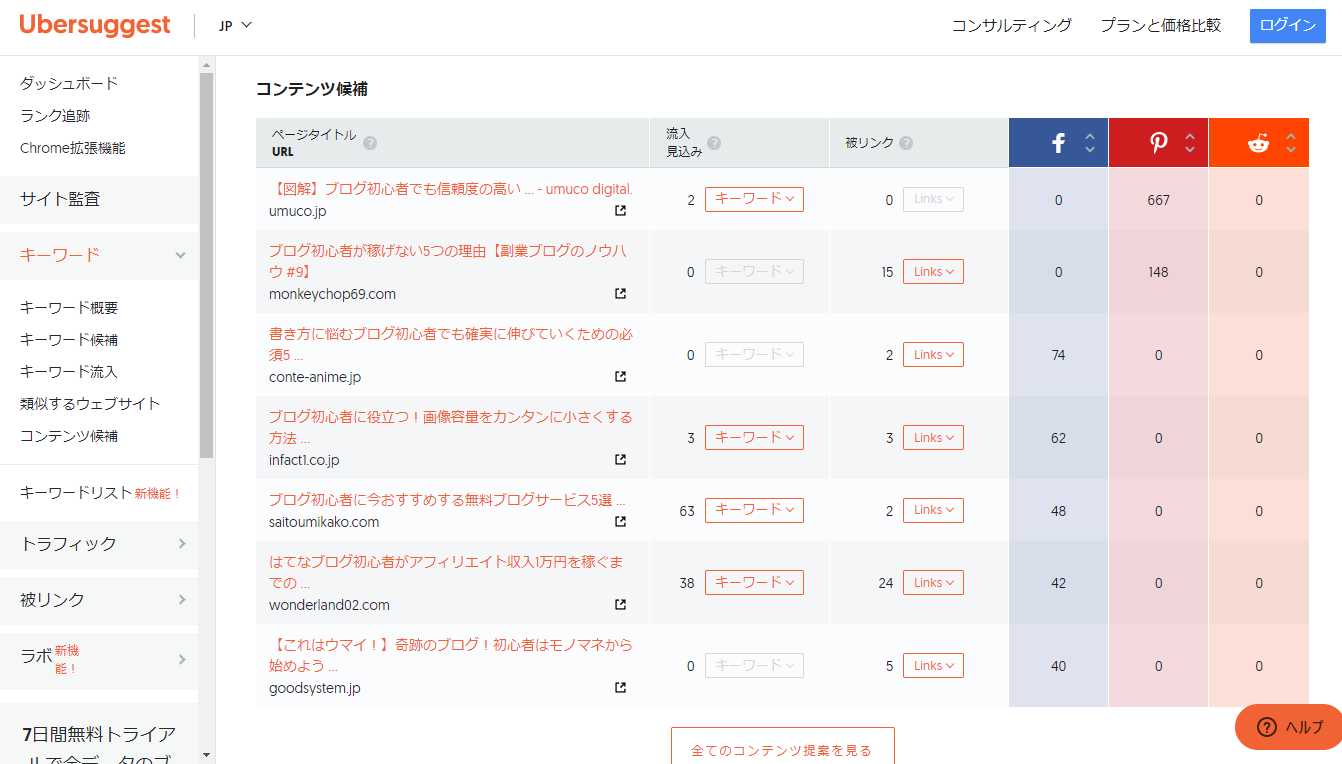Open Links dropdown for conte-anime.jp row
This screenshot has width=1342, height=764.
point(933,354)
